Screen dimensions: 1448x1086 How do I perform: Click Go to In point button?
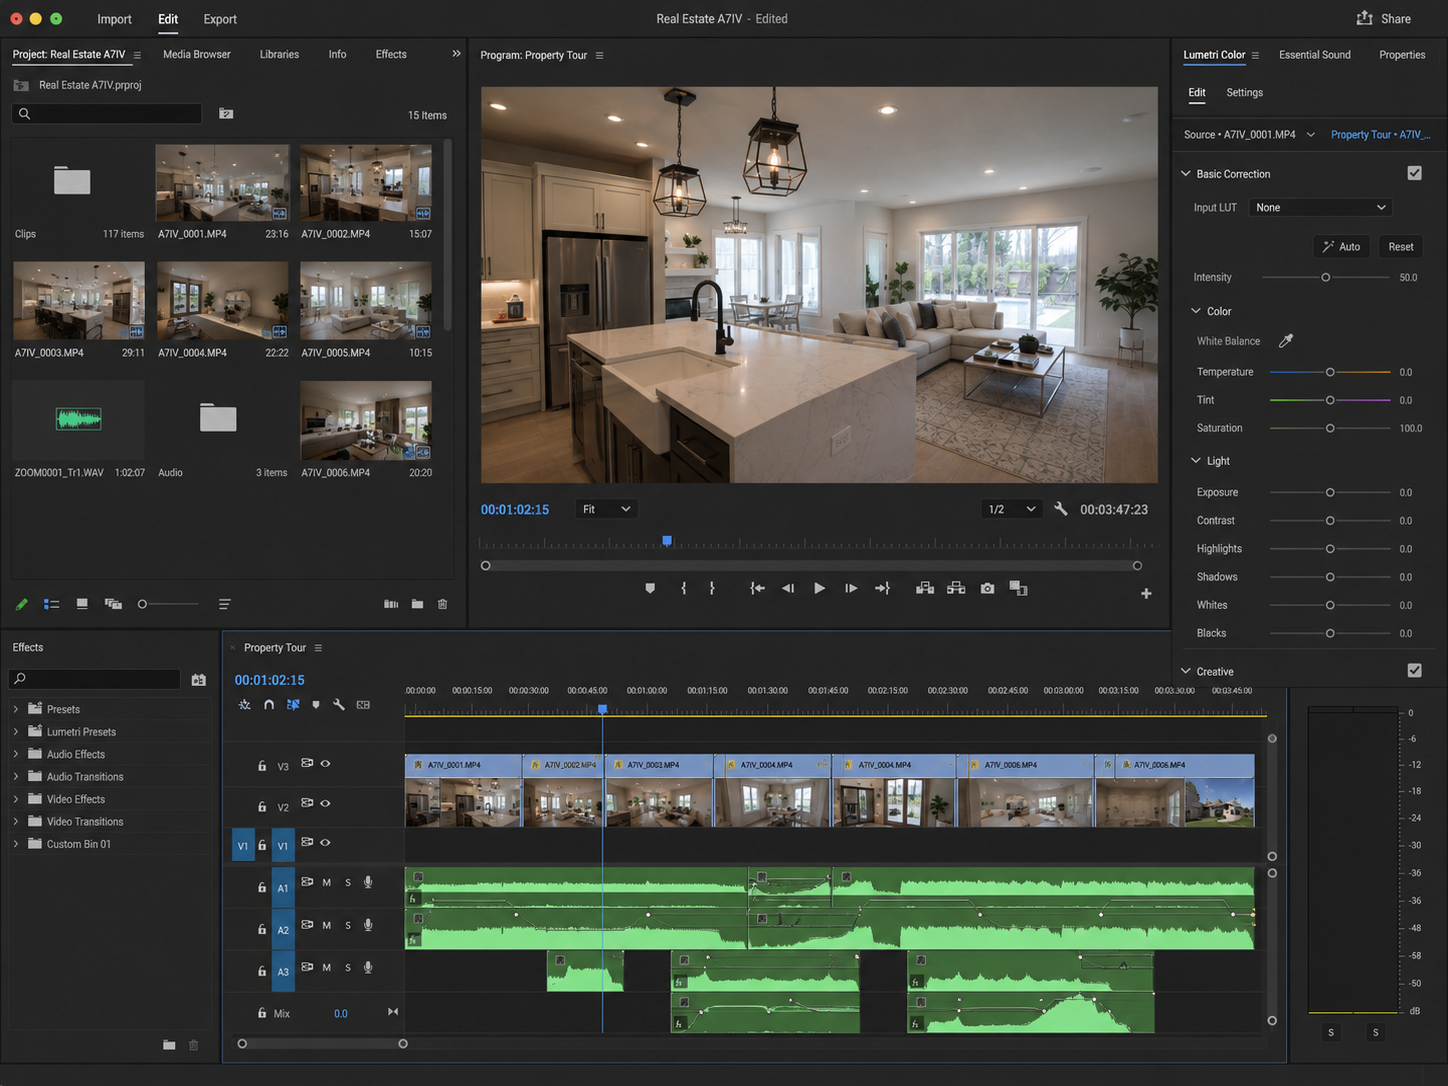757,588
